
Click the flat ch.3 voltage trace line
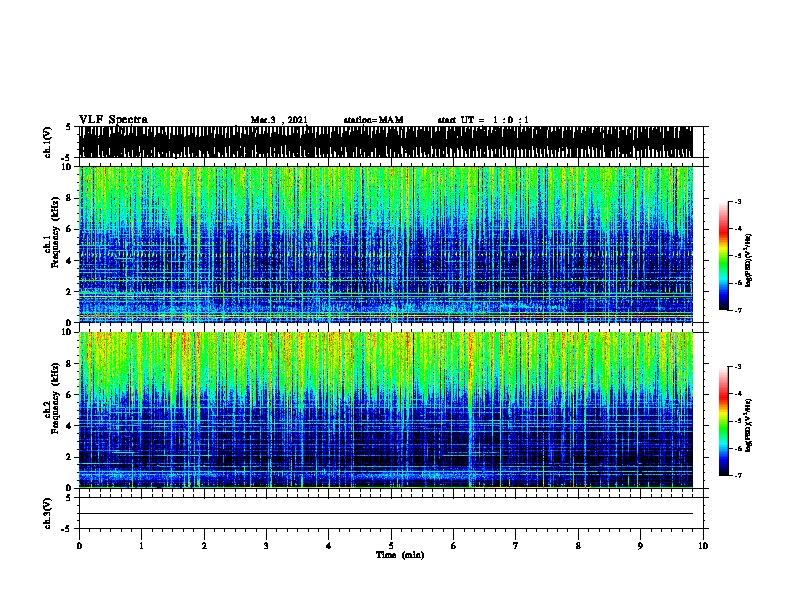(x=386, y=514)
